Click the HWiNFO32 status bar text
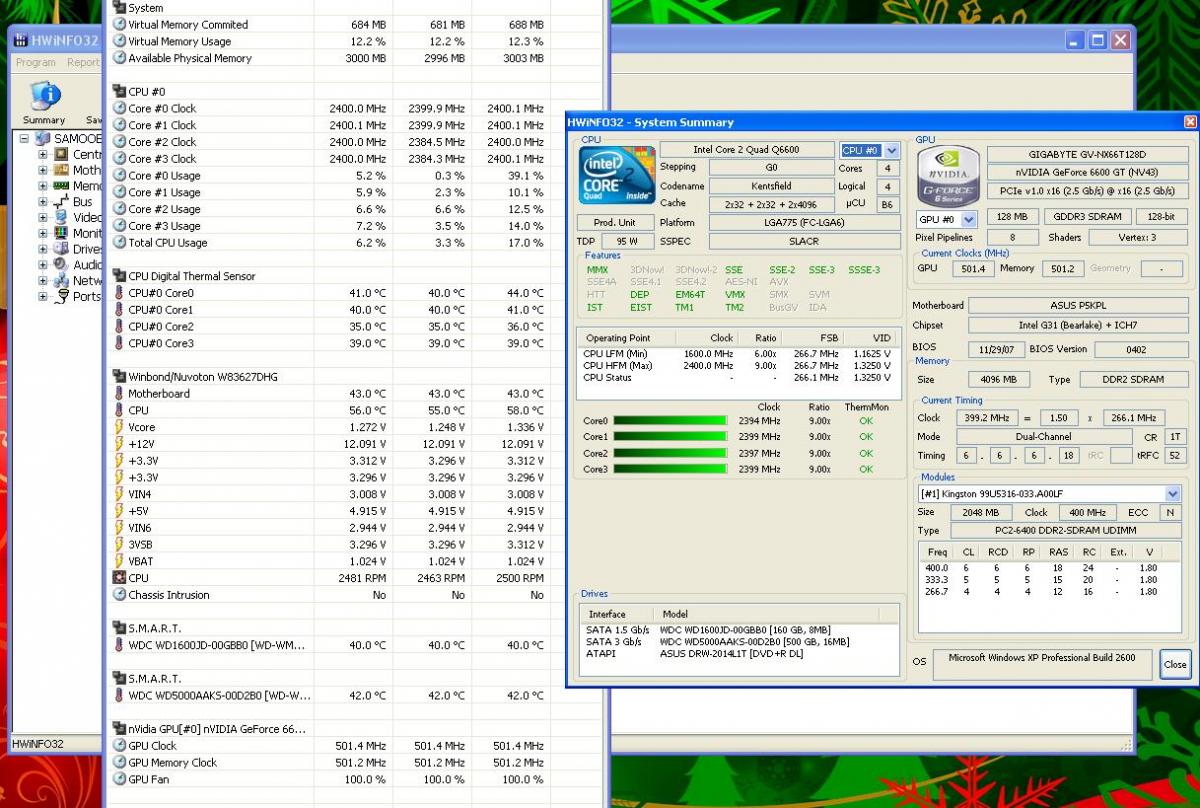This screenshot has width=1200, height=808. tap(37, 744)
